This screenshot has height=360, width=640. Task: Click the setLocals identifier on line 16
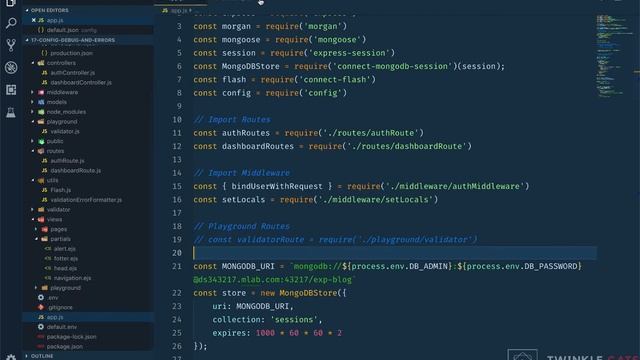[x=243, y=200]
